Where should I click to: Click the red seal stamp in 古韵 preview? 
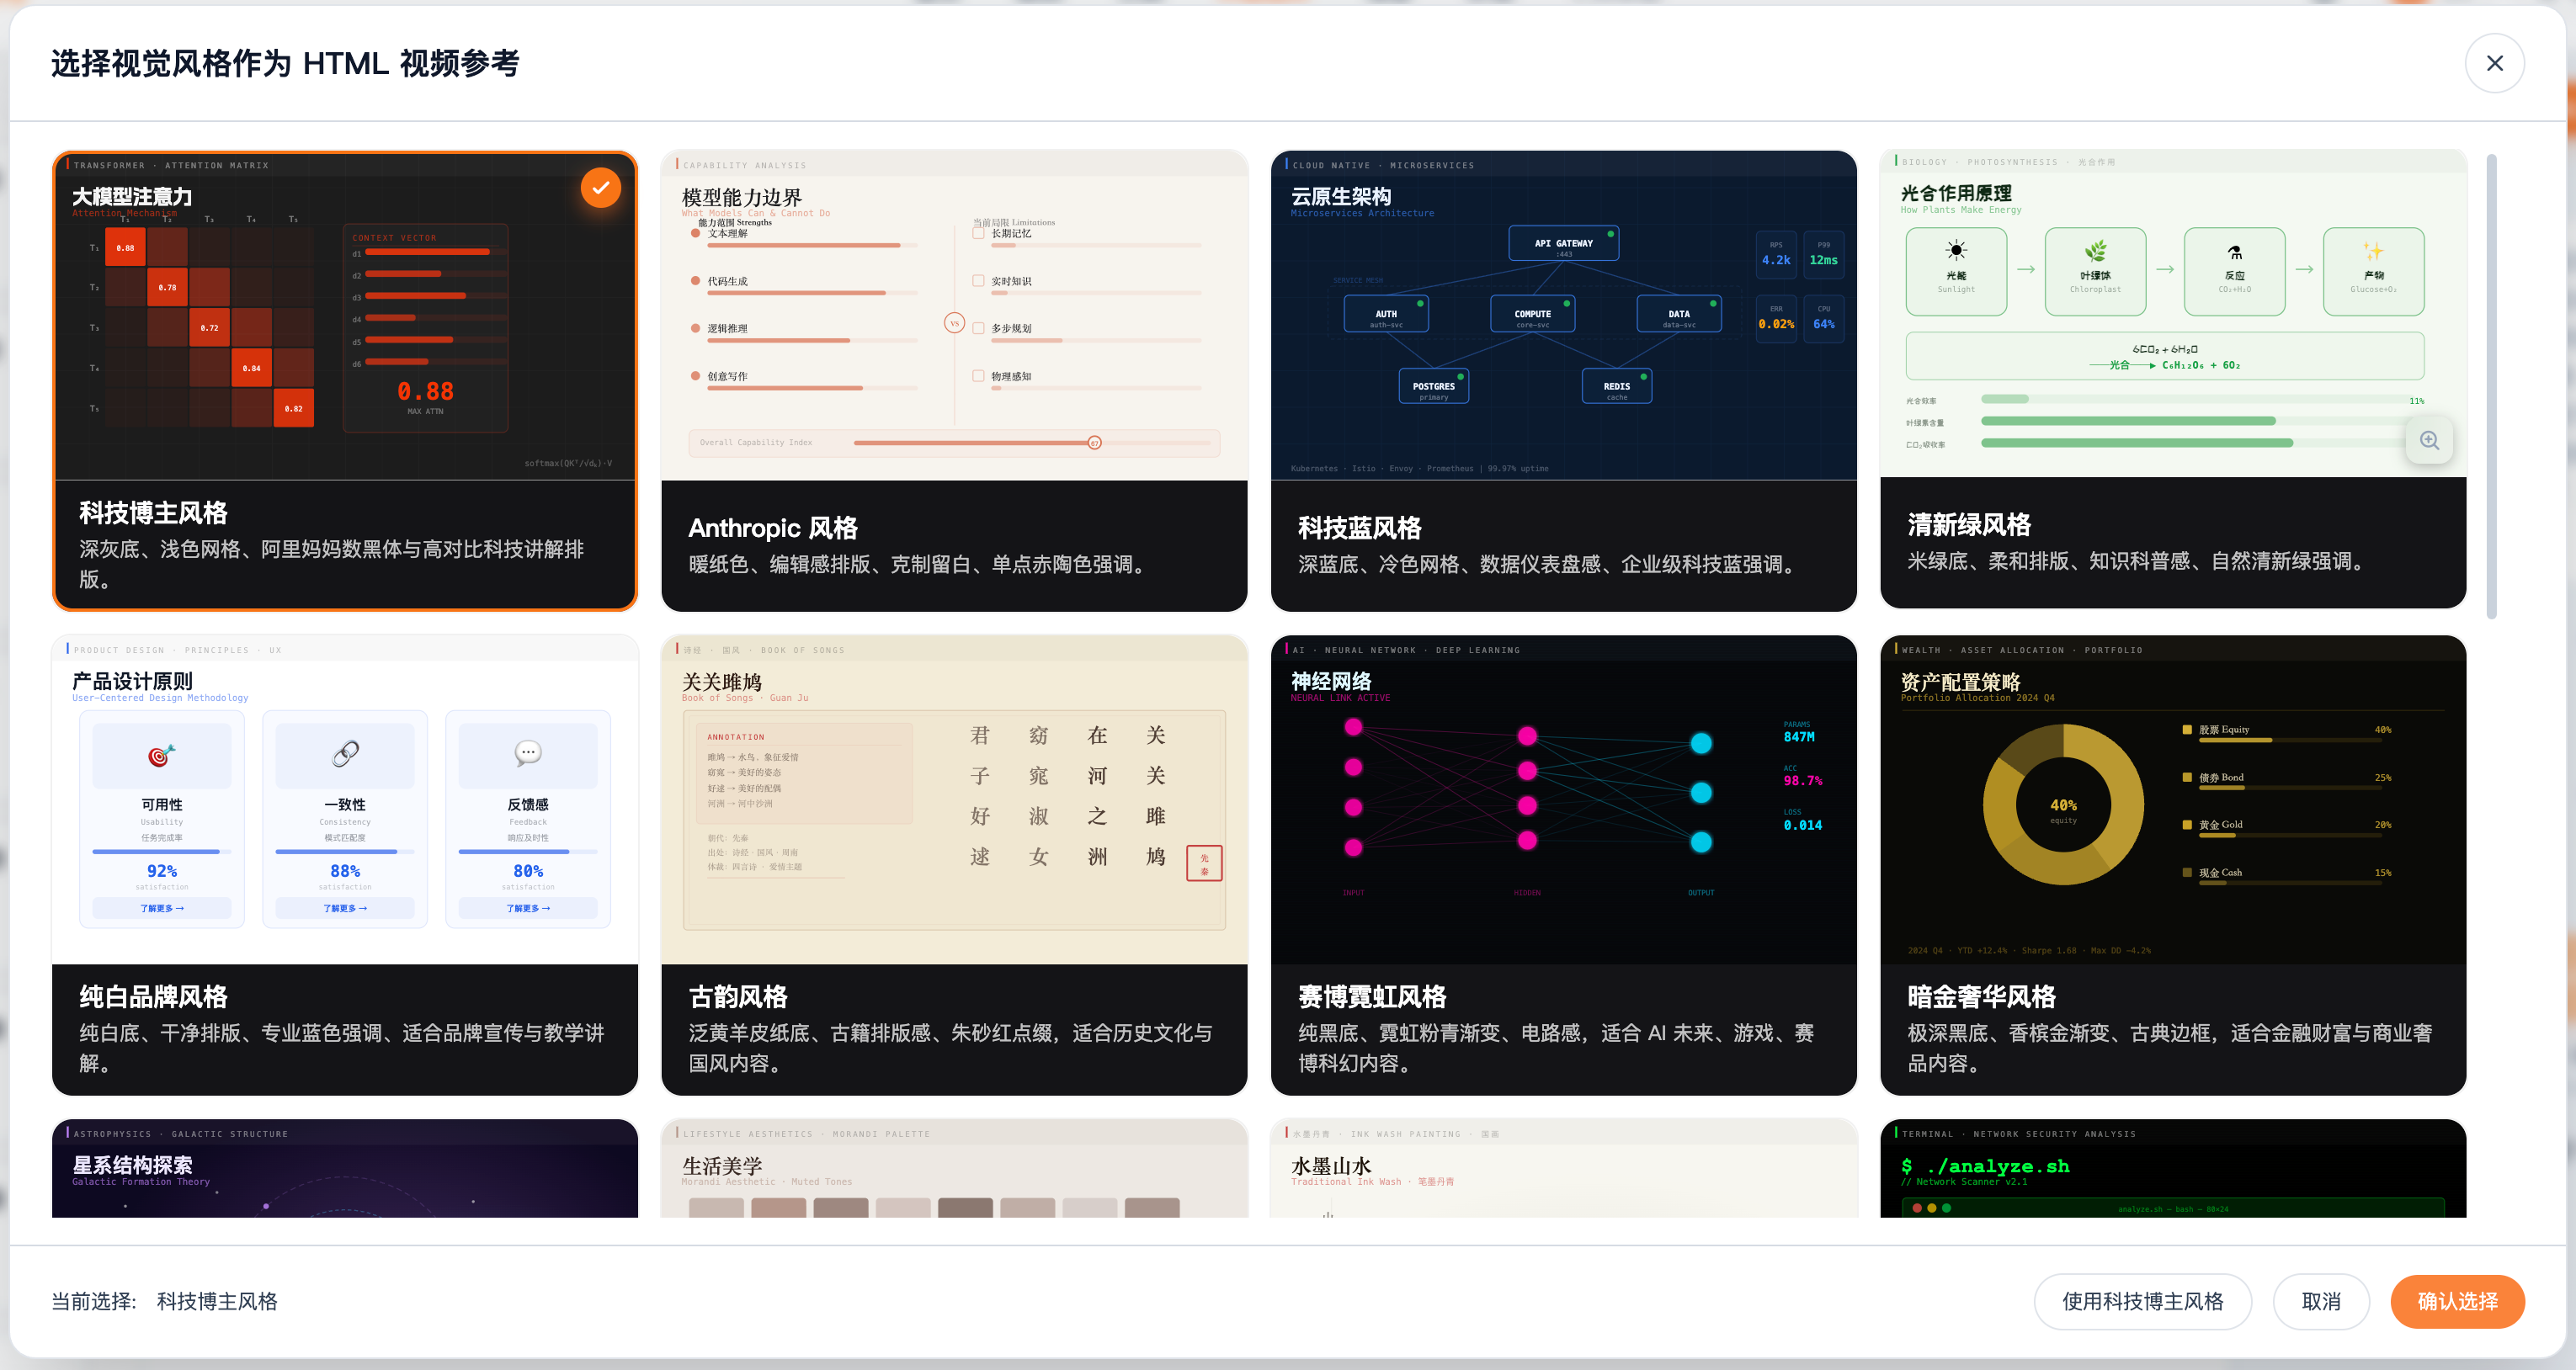pos(1204,863)
